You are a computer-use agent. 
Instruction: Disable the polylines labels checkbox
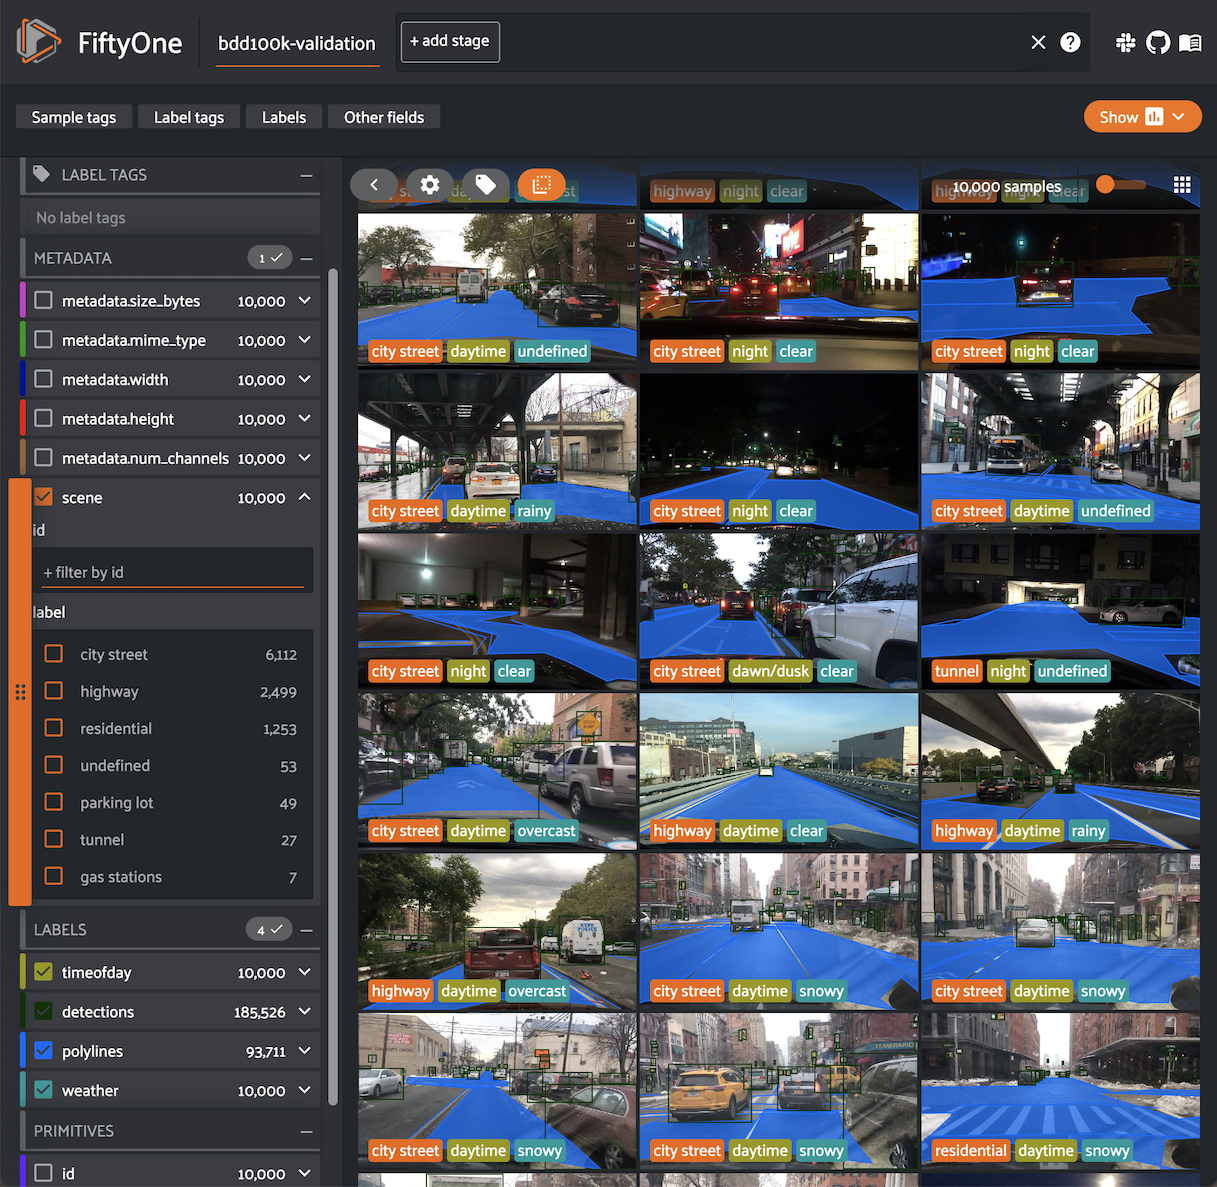click(x=43, y=1050)
